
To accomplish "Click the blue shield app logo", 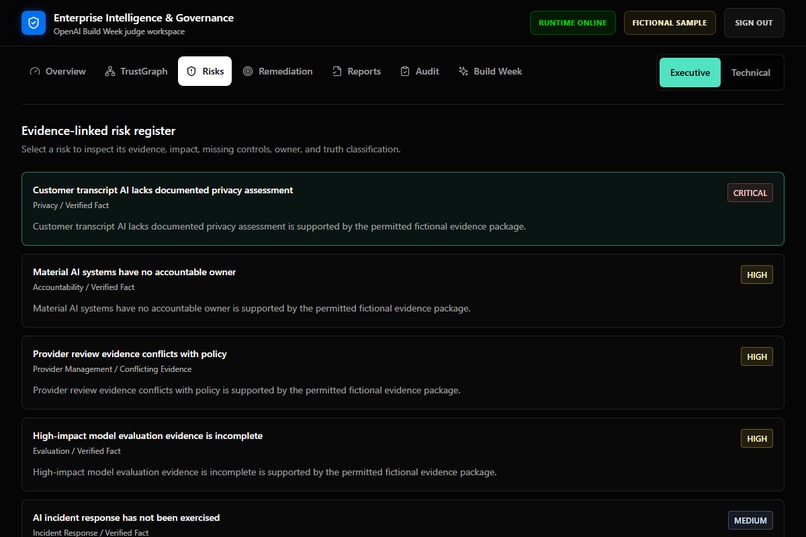I will (x=33, y=23).
